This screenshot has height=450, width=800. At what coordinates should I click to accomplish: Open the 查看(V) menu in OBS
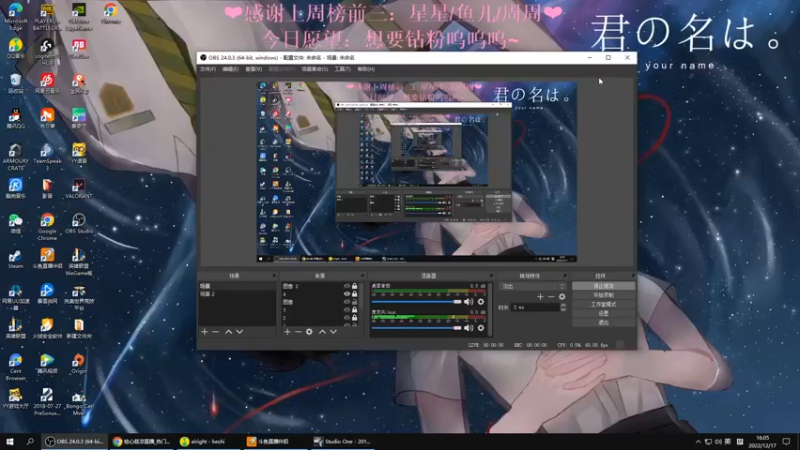click(254, 69)
